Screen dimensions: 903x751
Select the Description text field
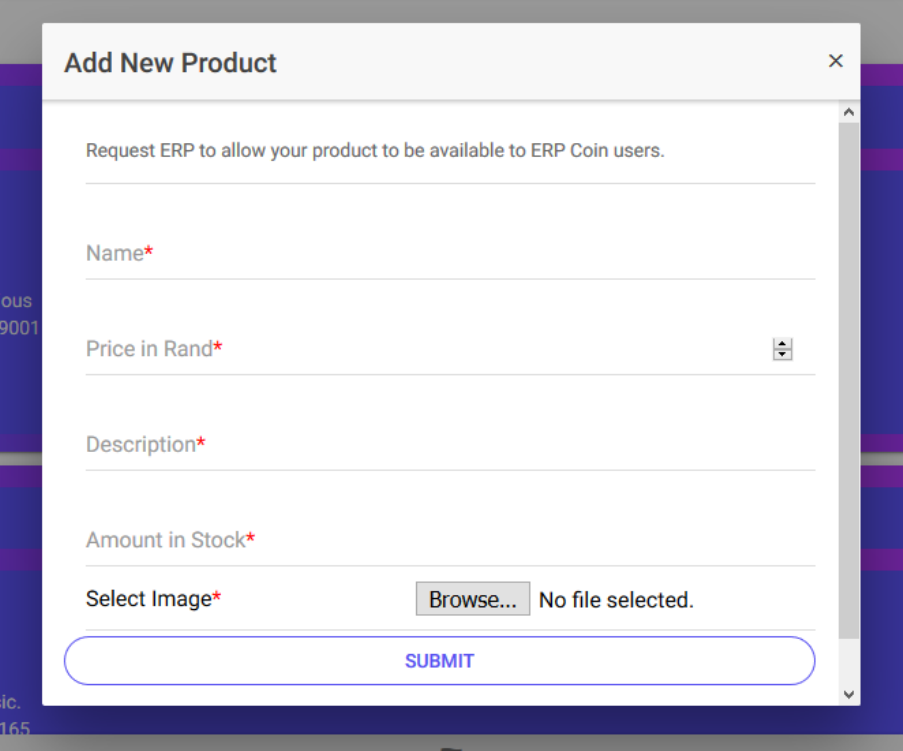pos(450,445)
